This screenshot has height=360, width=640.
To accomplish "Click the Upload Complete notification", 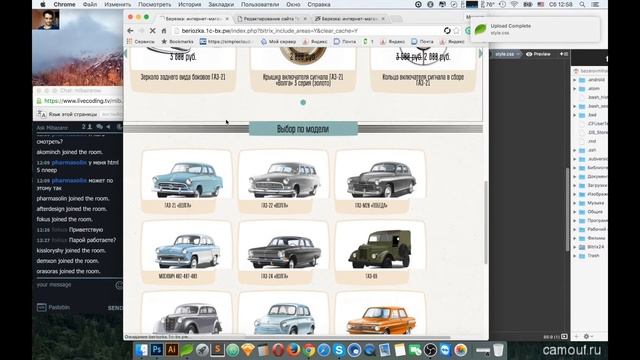I will (535, 29).
